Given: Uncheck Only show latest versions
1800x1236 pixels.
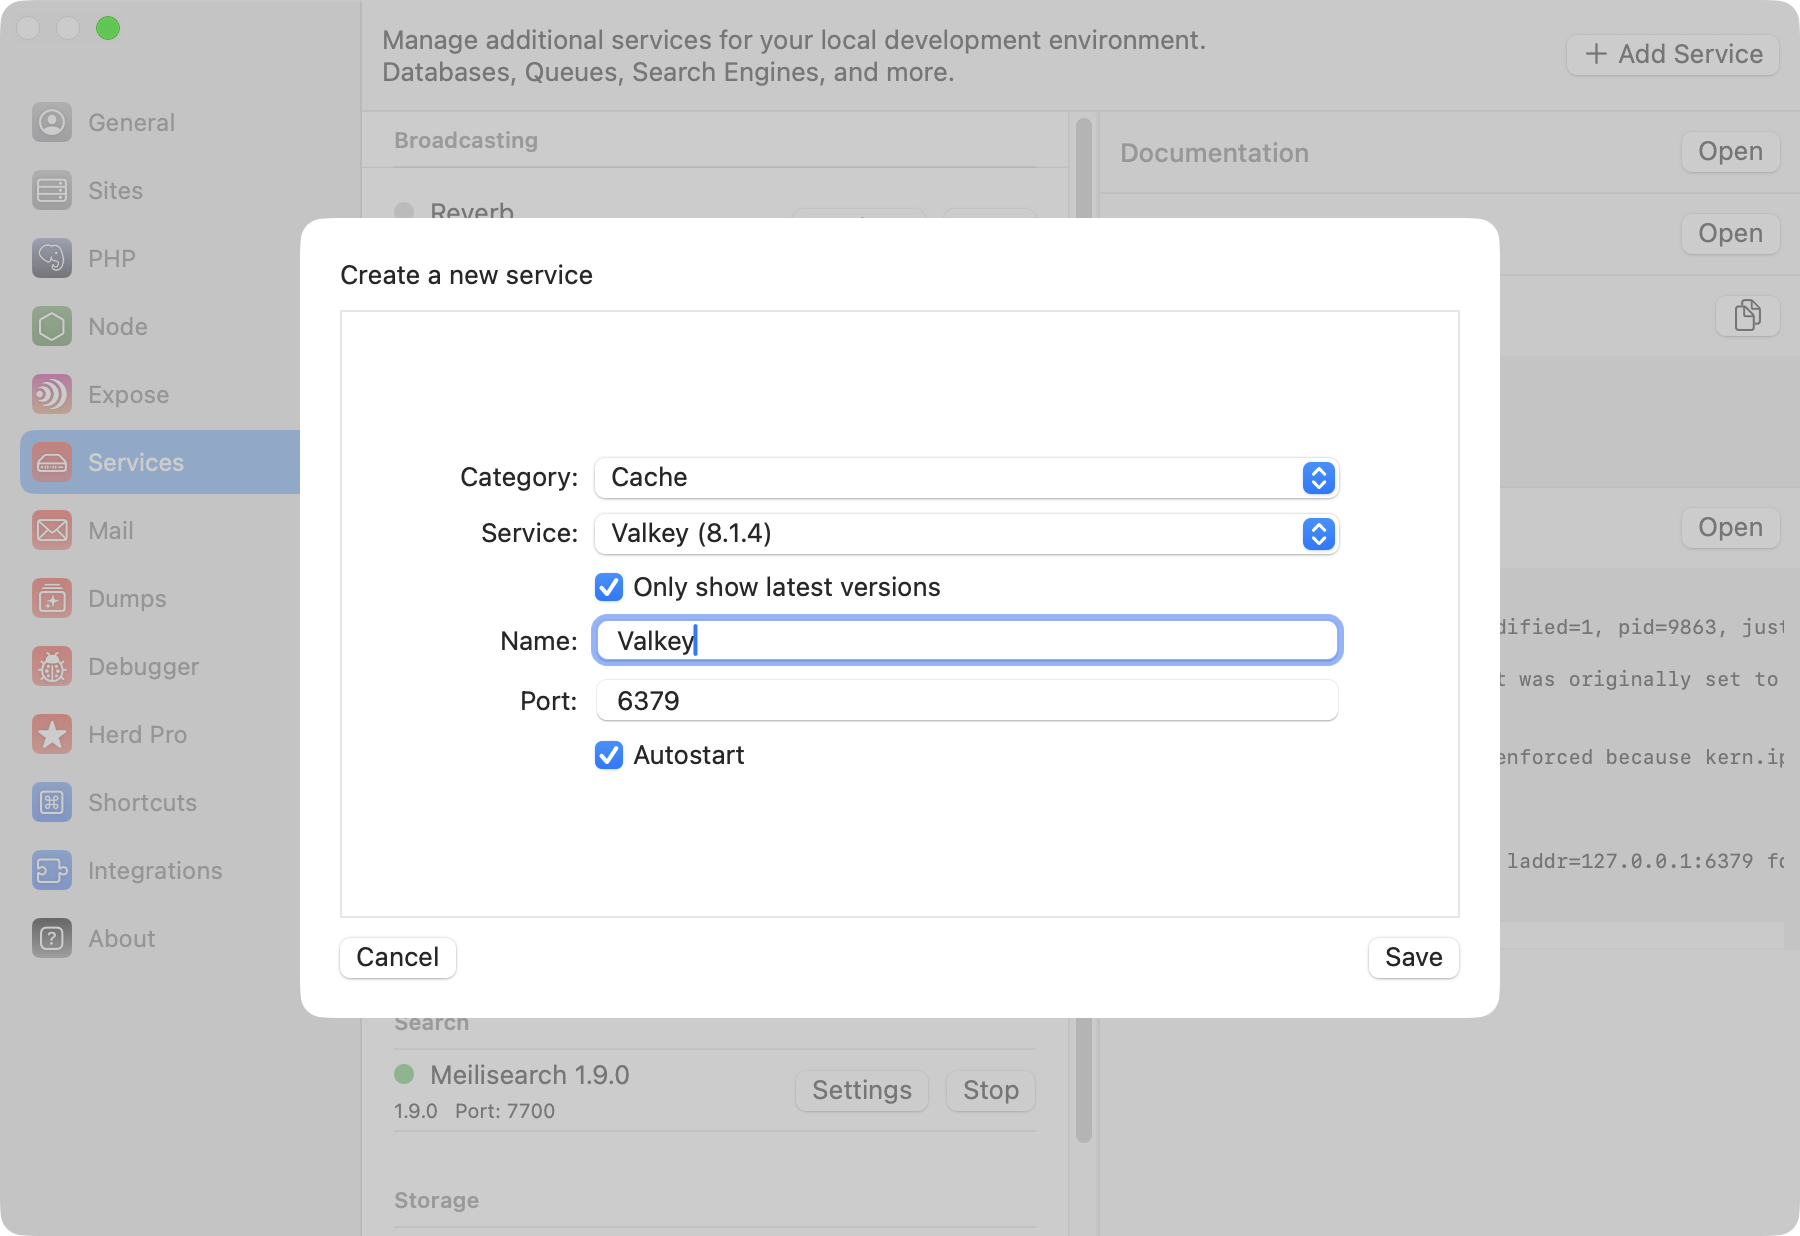Looking at the screenshot, I should tap(610, 587).
